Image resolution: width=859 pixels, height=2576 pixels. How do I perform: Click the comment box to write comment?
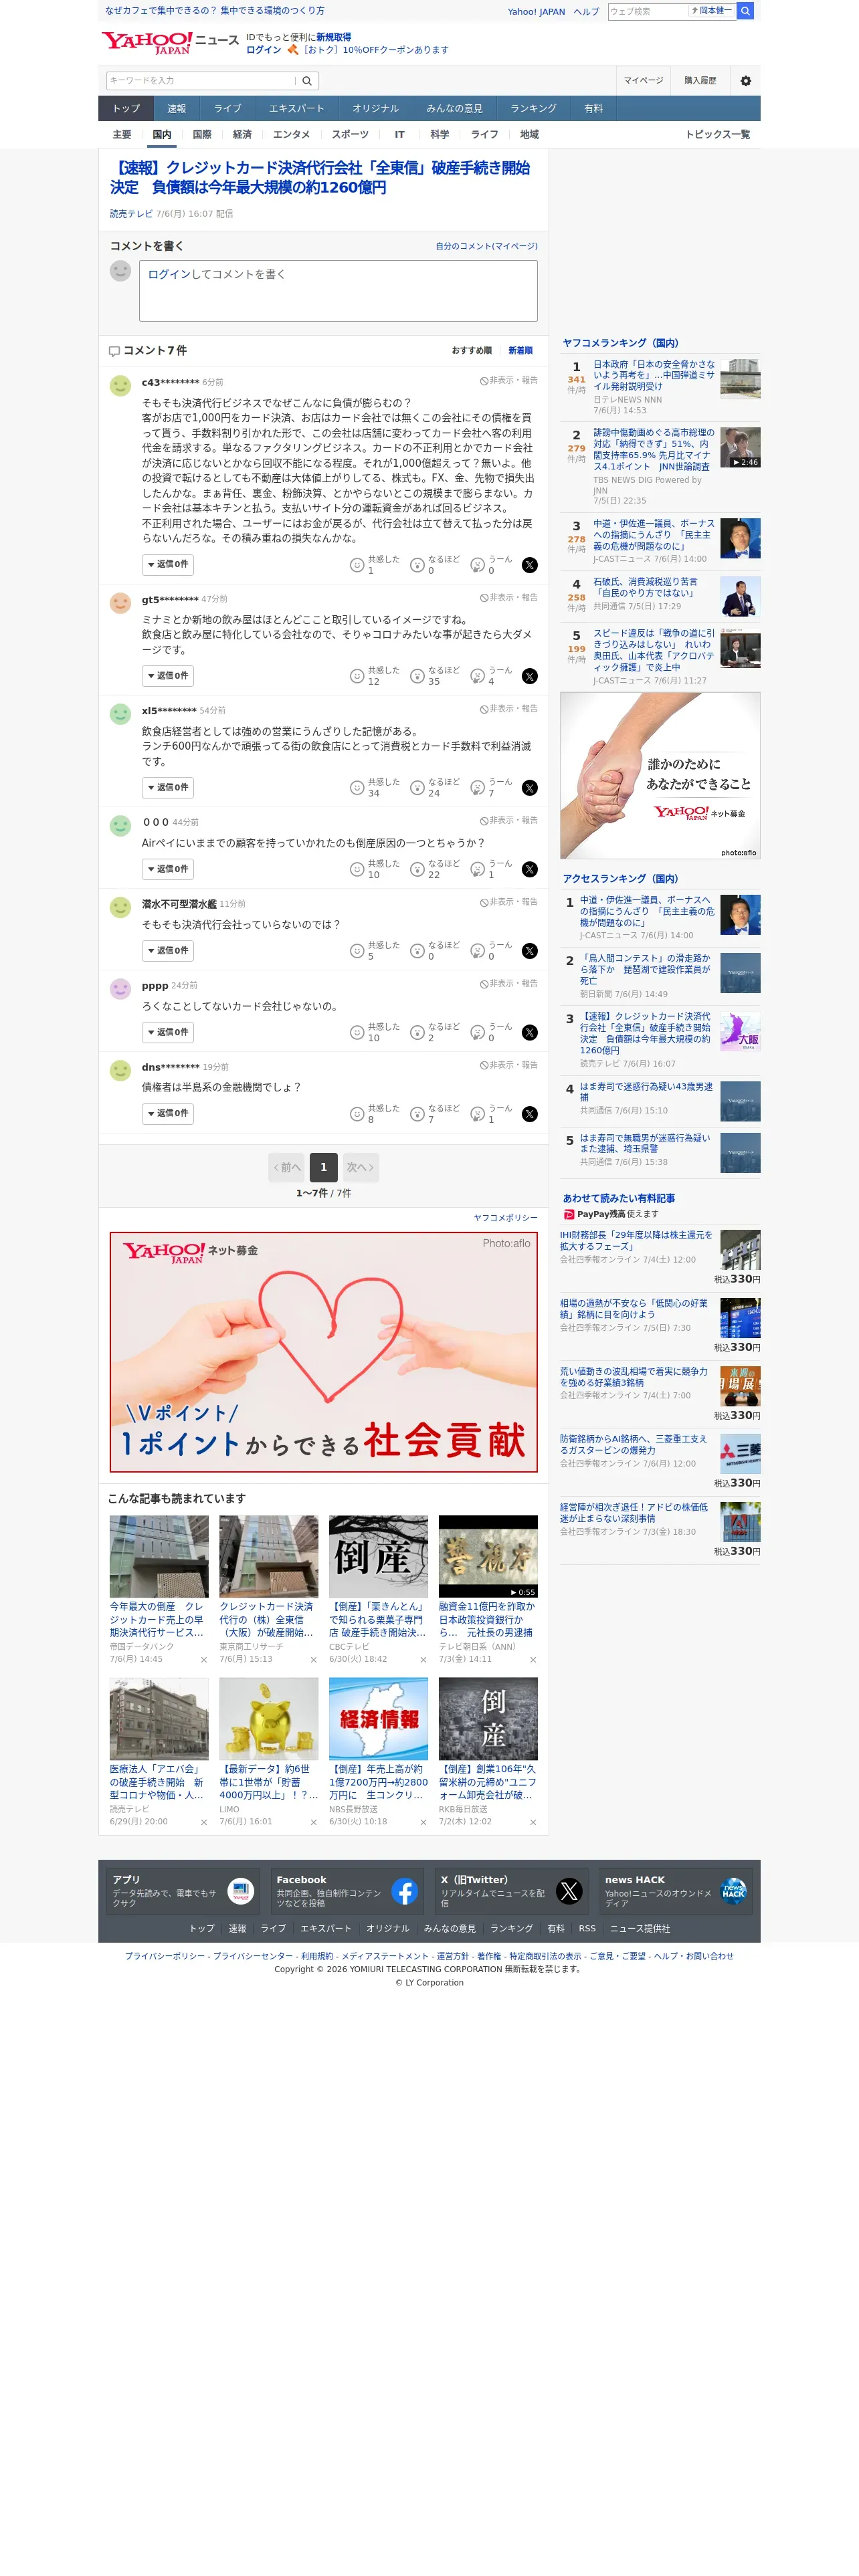coord(338,291)
